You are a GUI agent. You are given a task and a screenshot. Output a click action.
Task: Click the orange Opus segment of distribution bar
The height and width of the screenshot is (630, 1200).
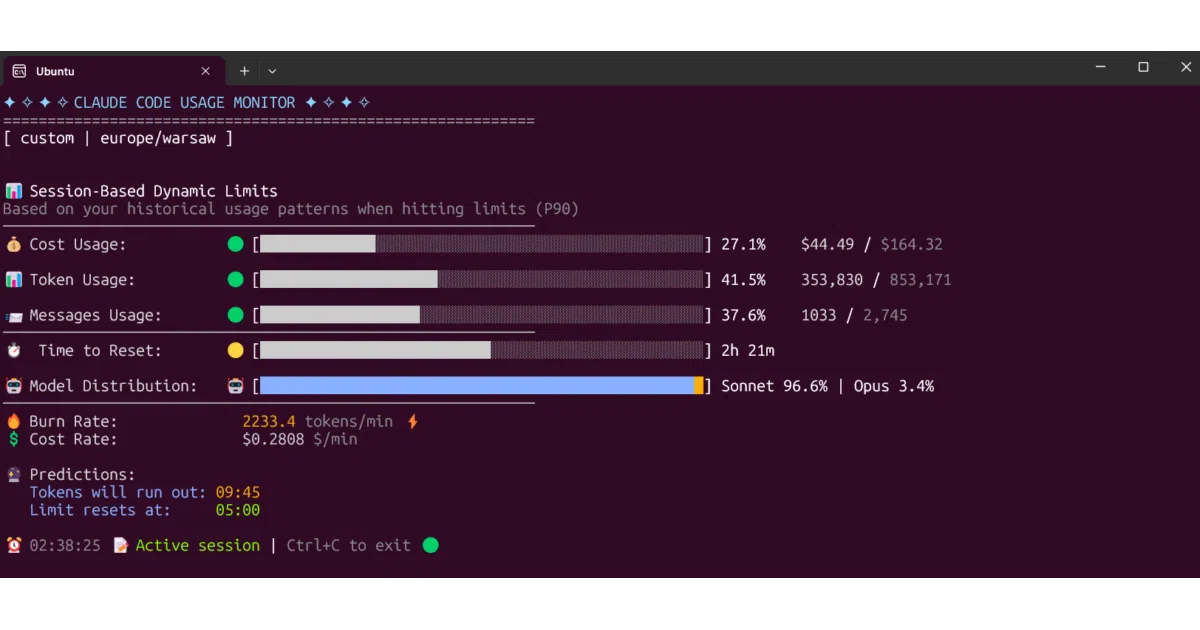click(699, 386)
